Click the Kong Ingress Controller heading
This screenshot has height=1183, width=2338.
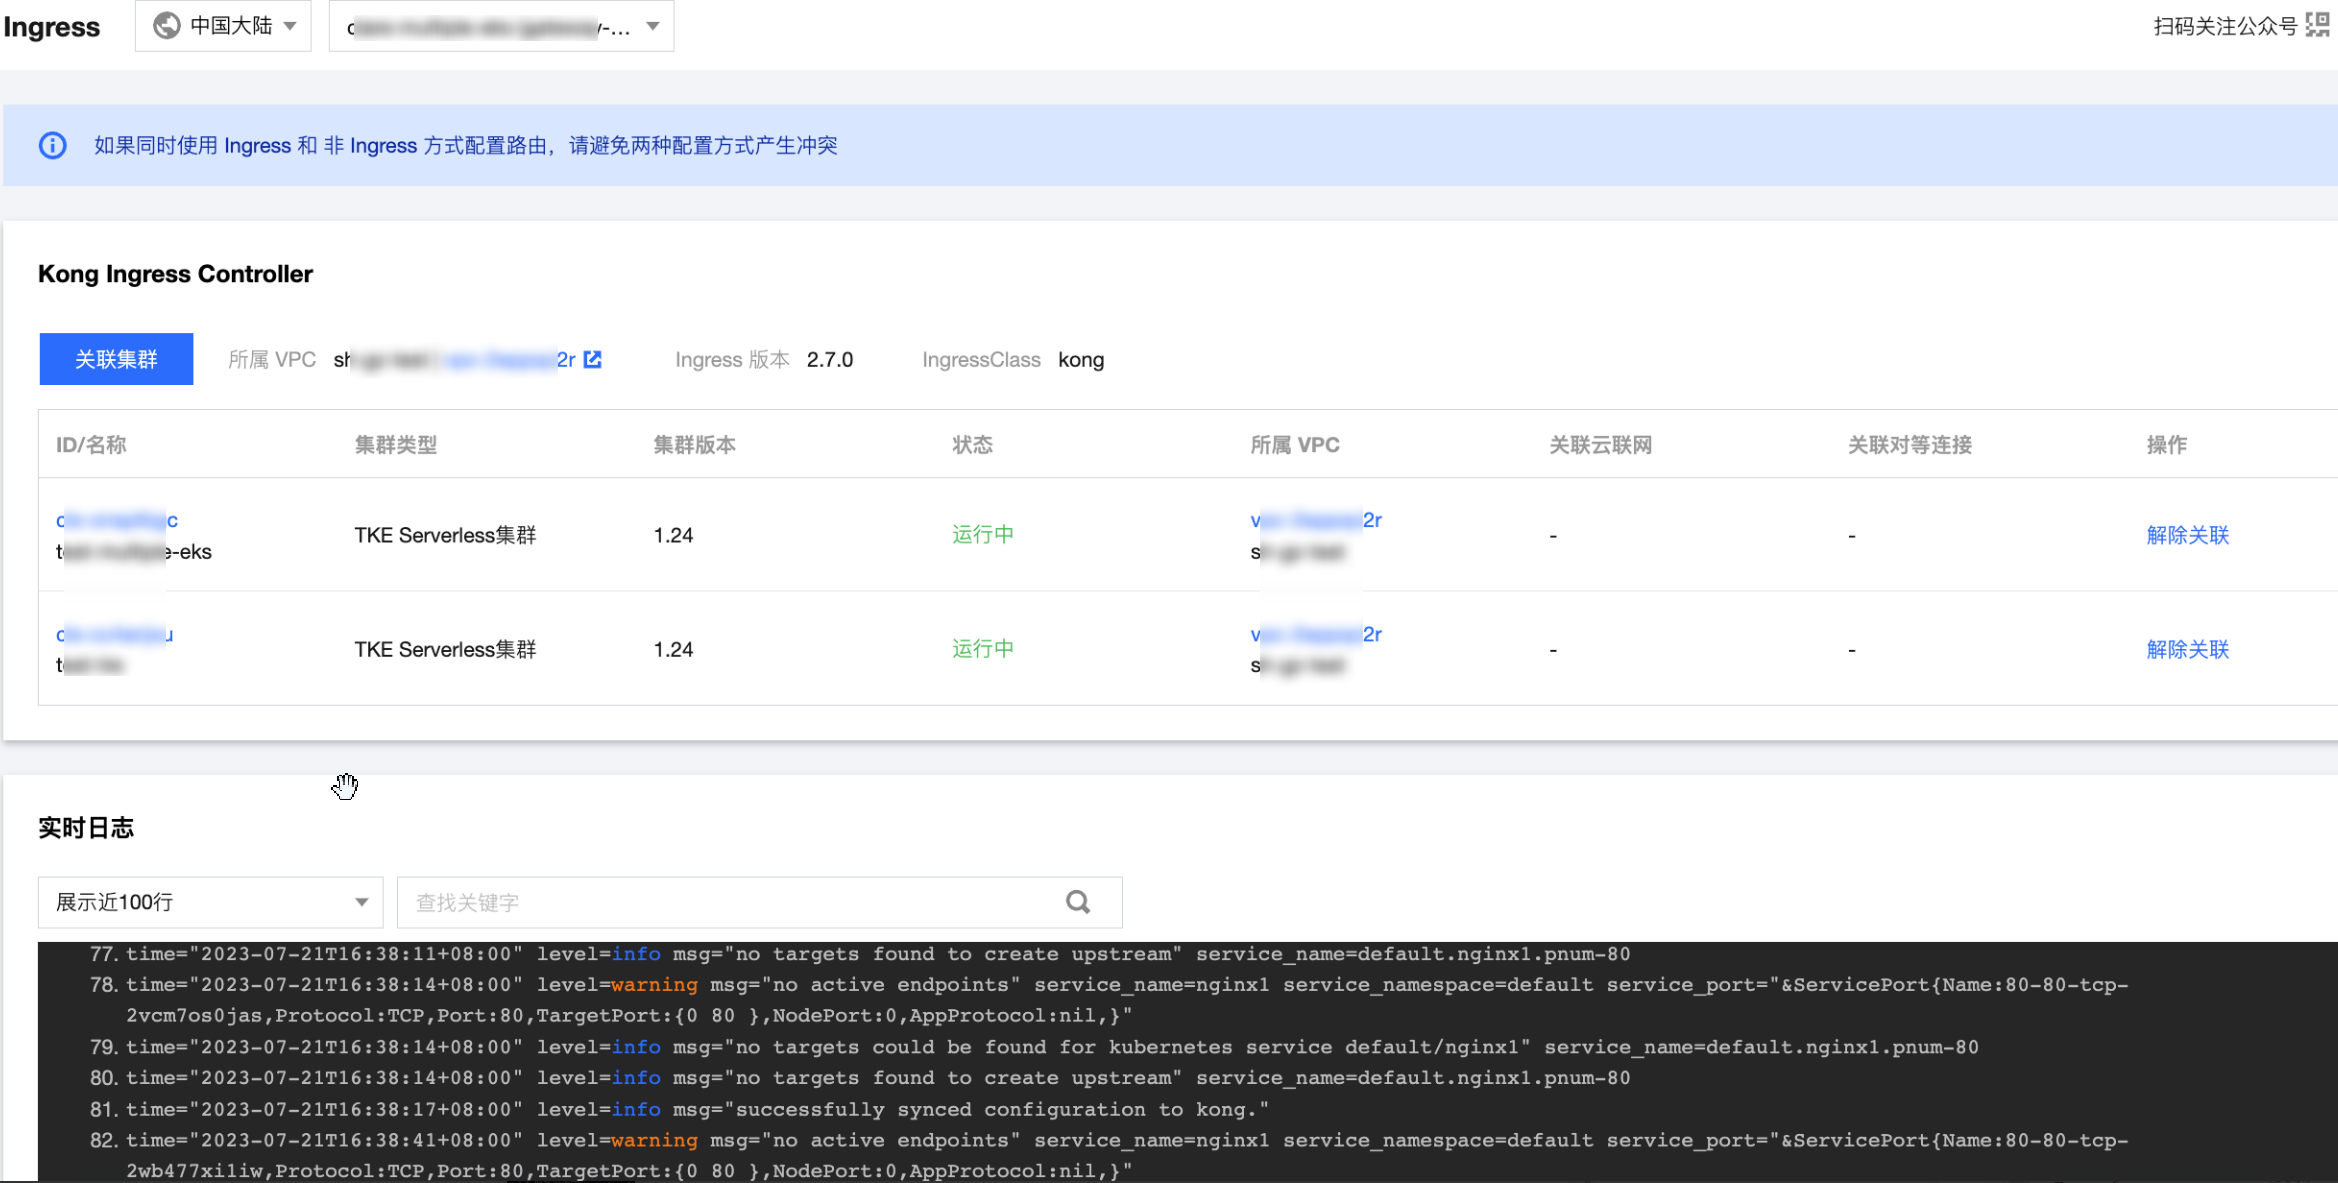coord(175,274)
